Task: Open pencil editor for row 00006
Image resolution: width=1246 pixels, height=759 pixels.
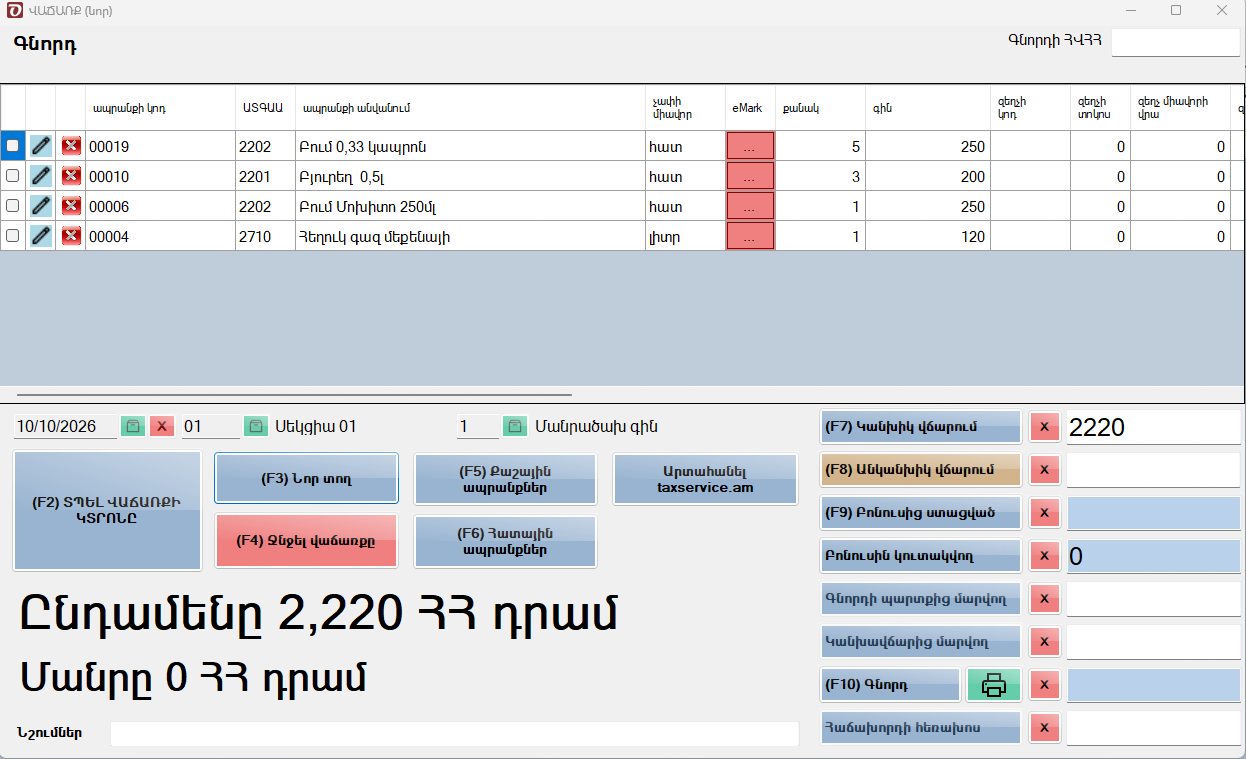Action: (x=40, y=206)
